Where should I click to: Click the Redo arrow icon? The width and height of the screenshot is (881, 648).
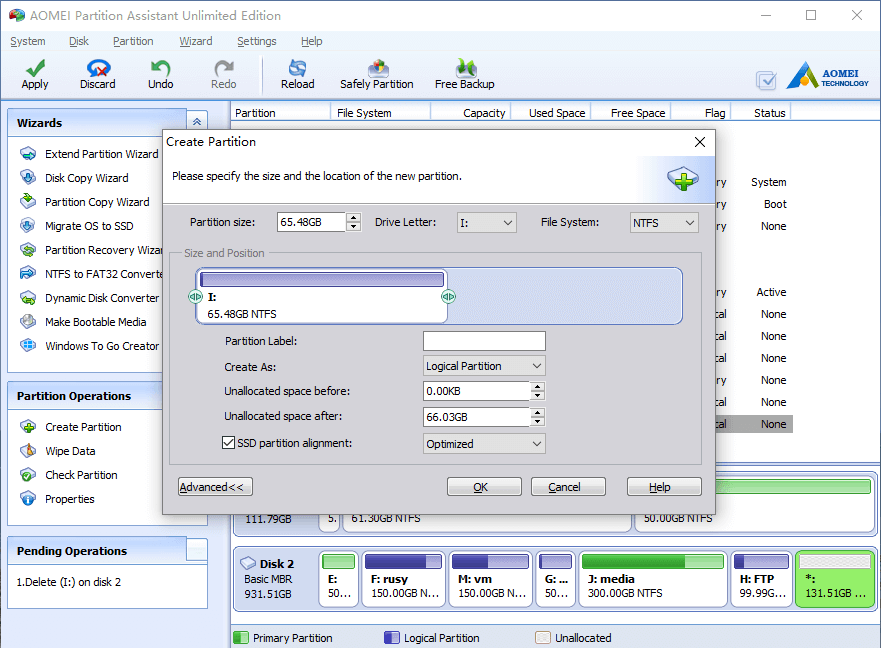click(x=224, y=68)
